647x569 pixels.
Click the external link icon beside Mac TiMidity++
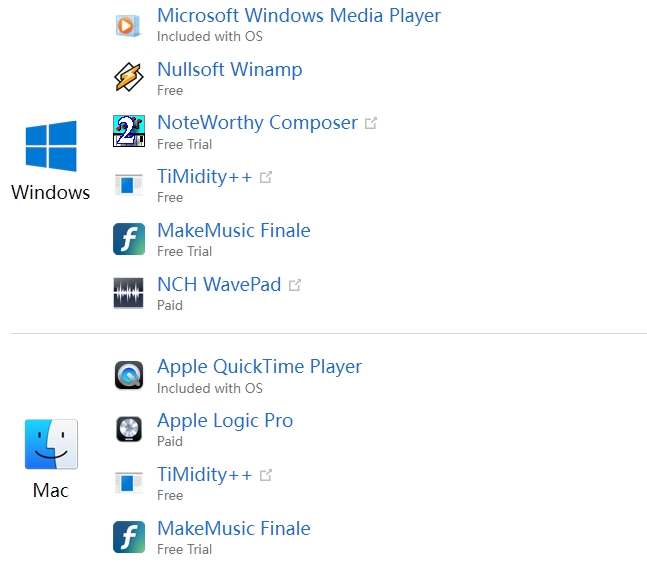(x=266, y=475)
